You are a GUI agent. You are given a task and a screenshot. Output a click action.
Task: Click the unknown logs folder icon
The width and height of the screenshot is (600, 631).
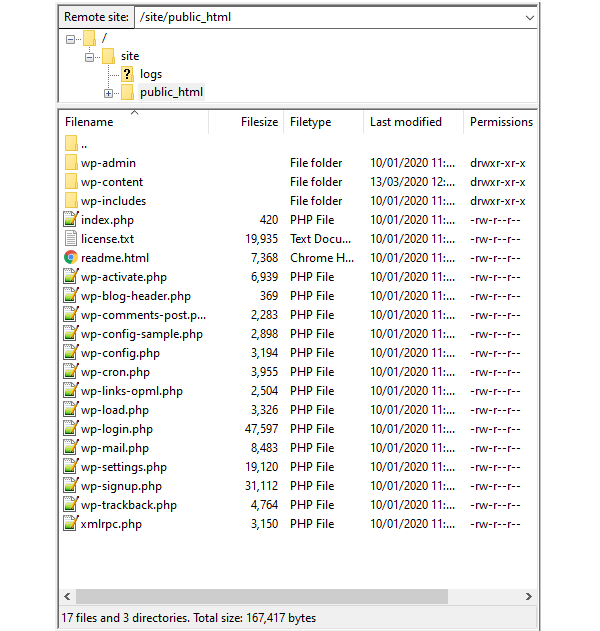click(x=127, y=74)
